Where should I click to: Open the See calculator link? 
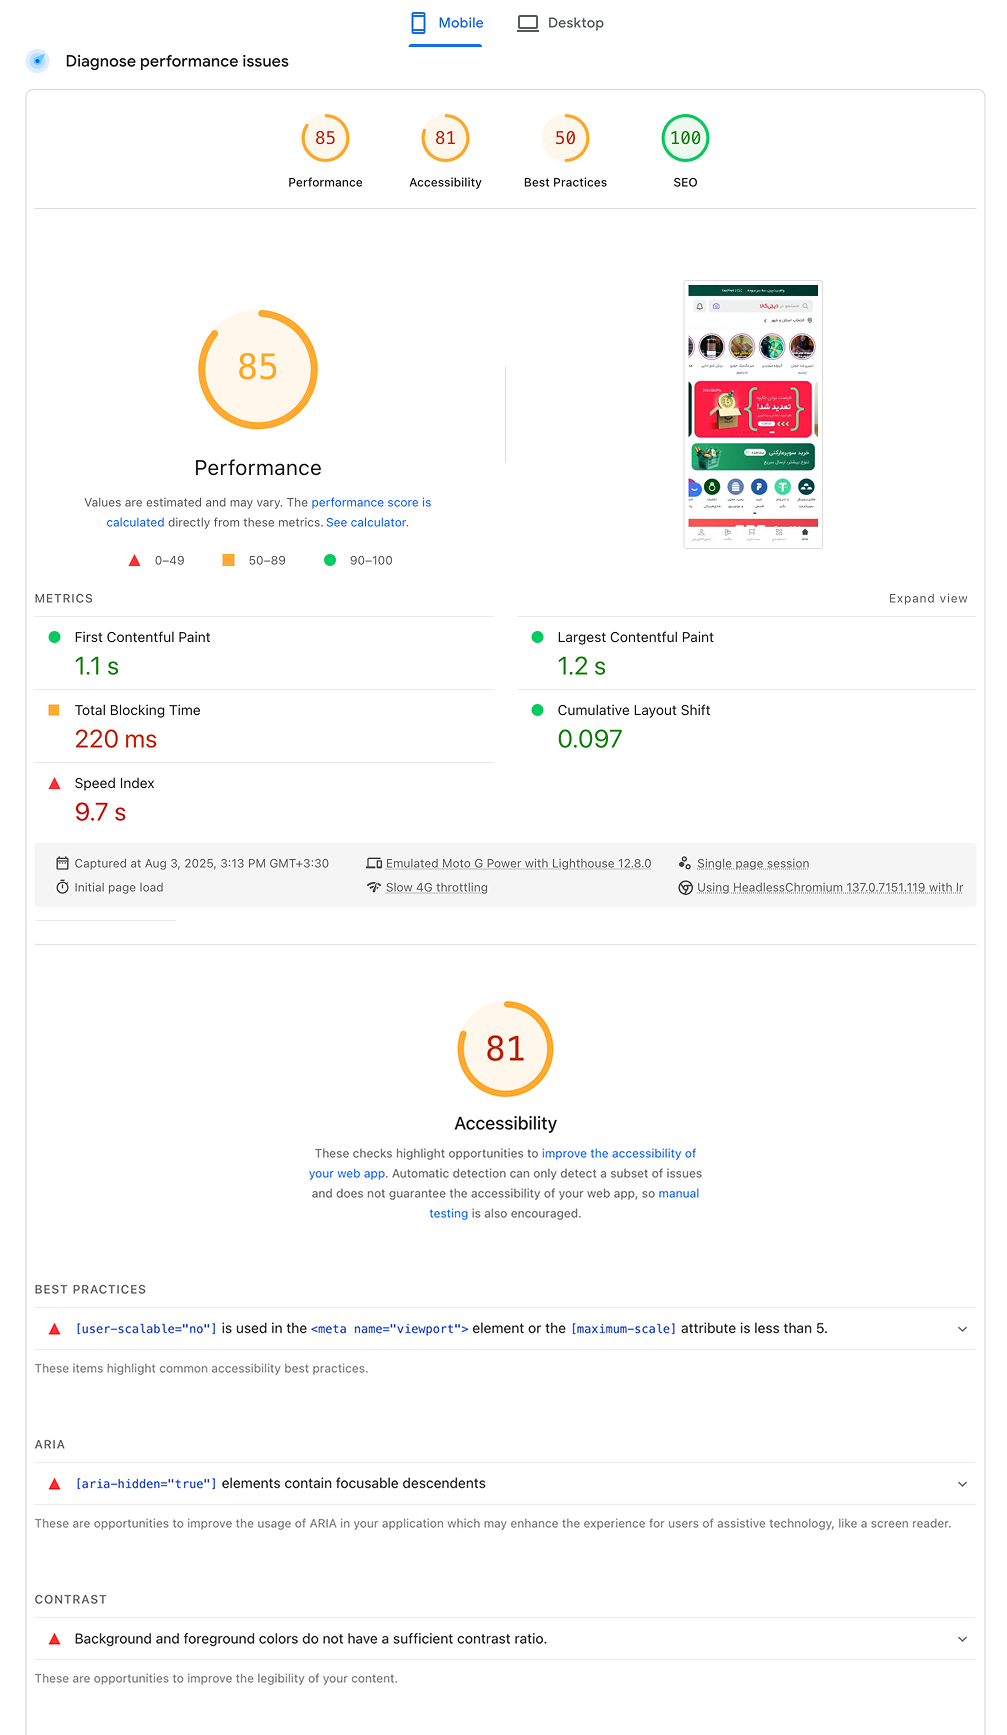pos(366,523)
